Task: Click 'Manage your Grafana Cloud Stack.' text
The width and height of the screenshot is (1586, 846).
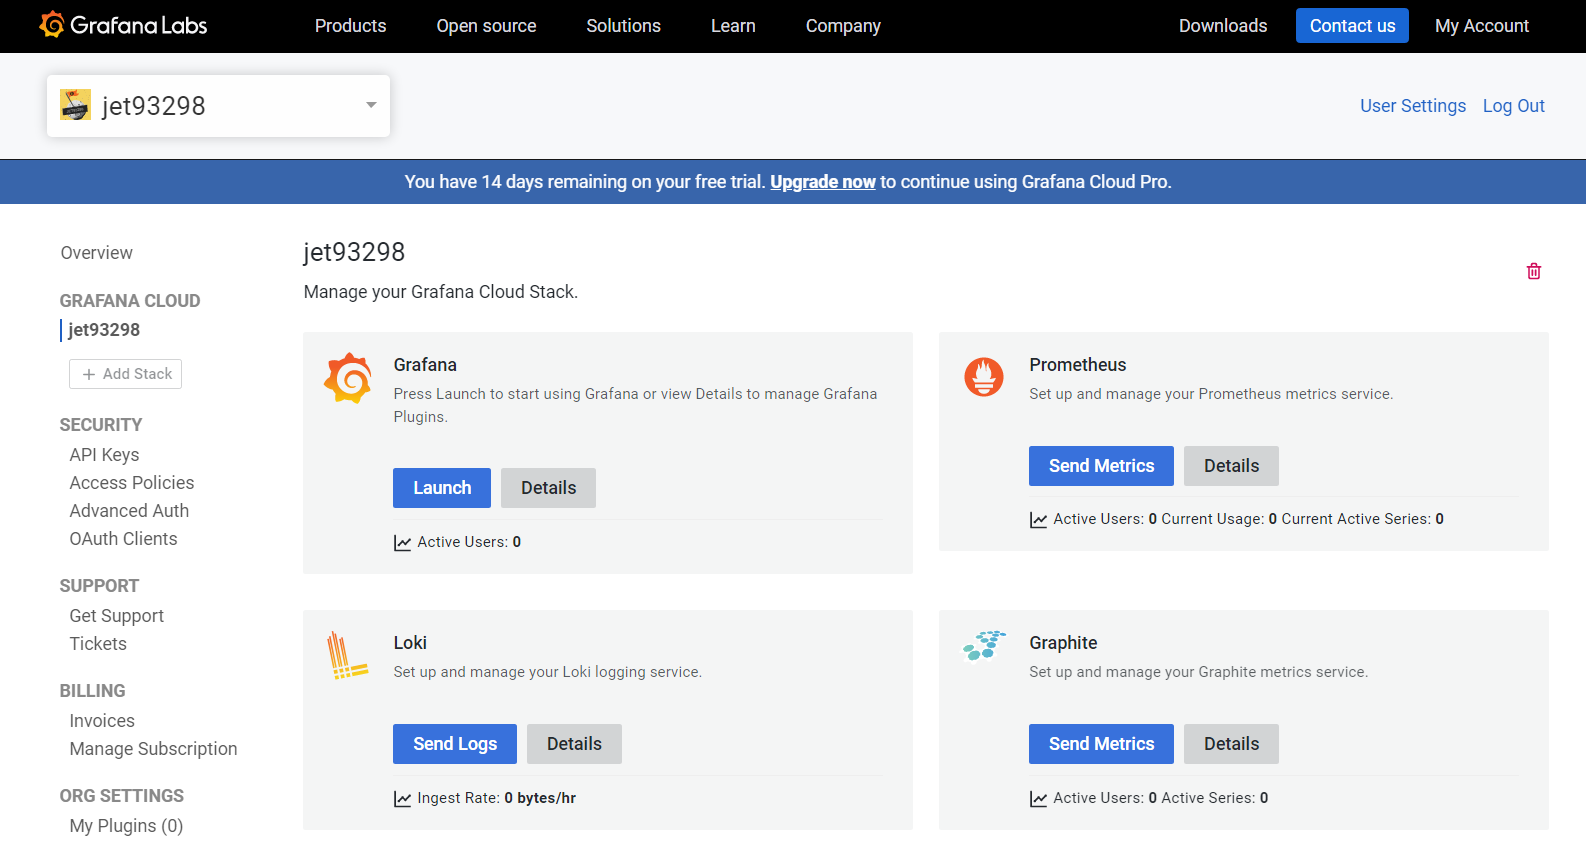Action: click(441, 292)
